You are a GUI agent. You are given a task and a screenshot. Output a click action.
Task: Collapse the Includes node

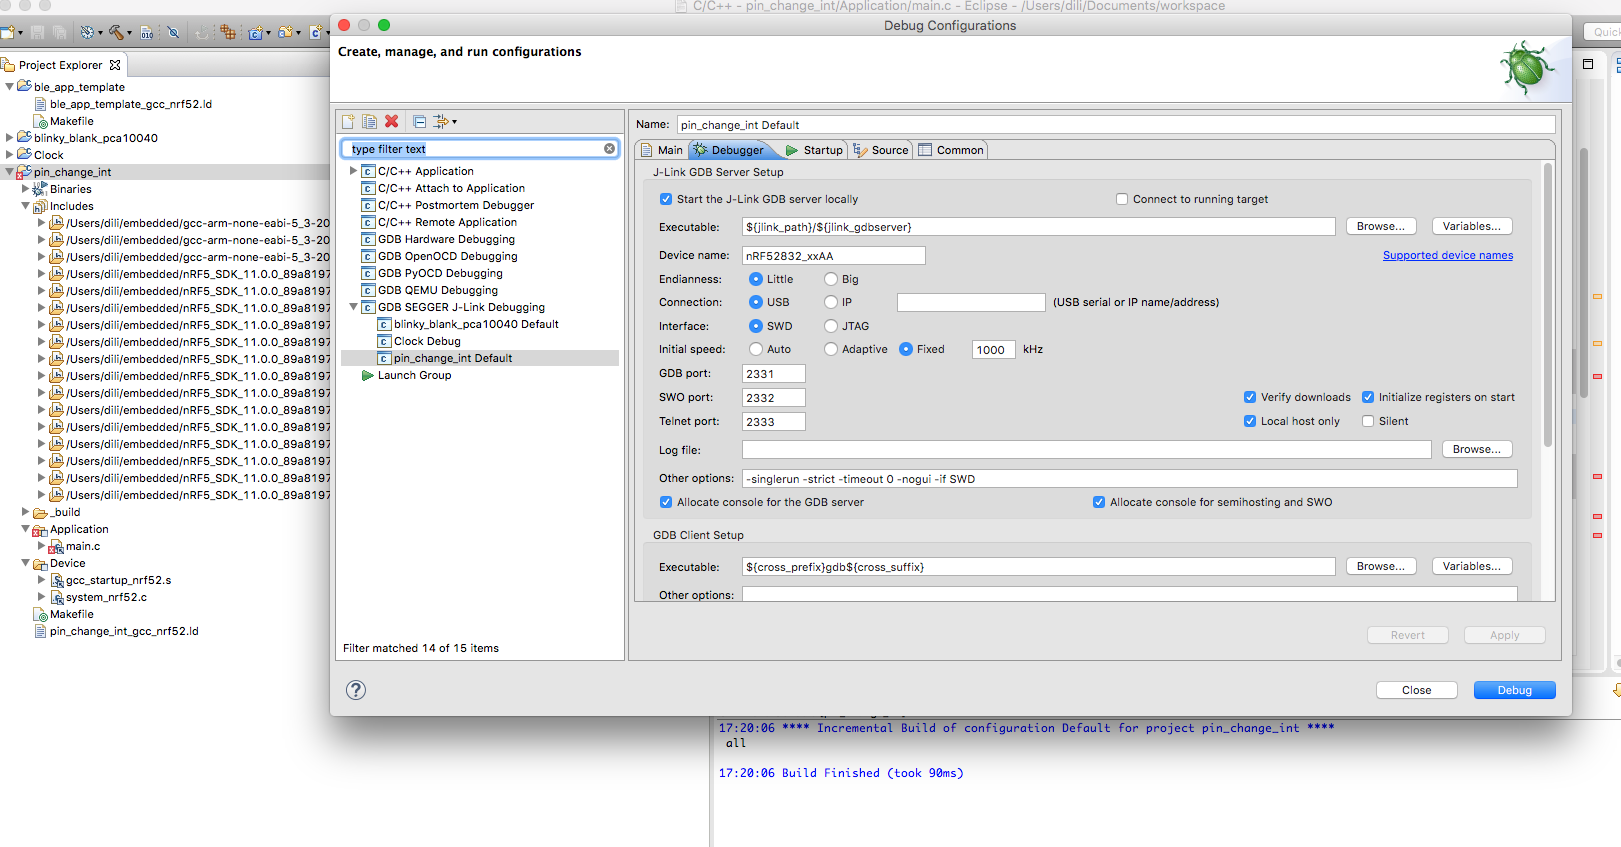26,206
